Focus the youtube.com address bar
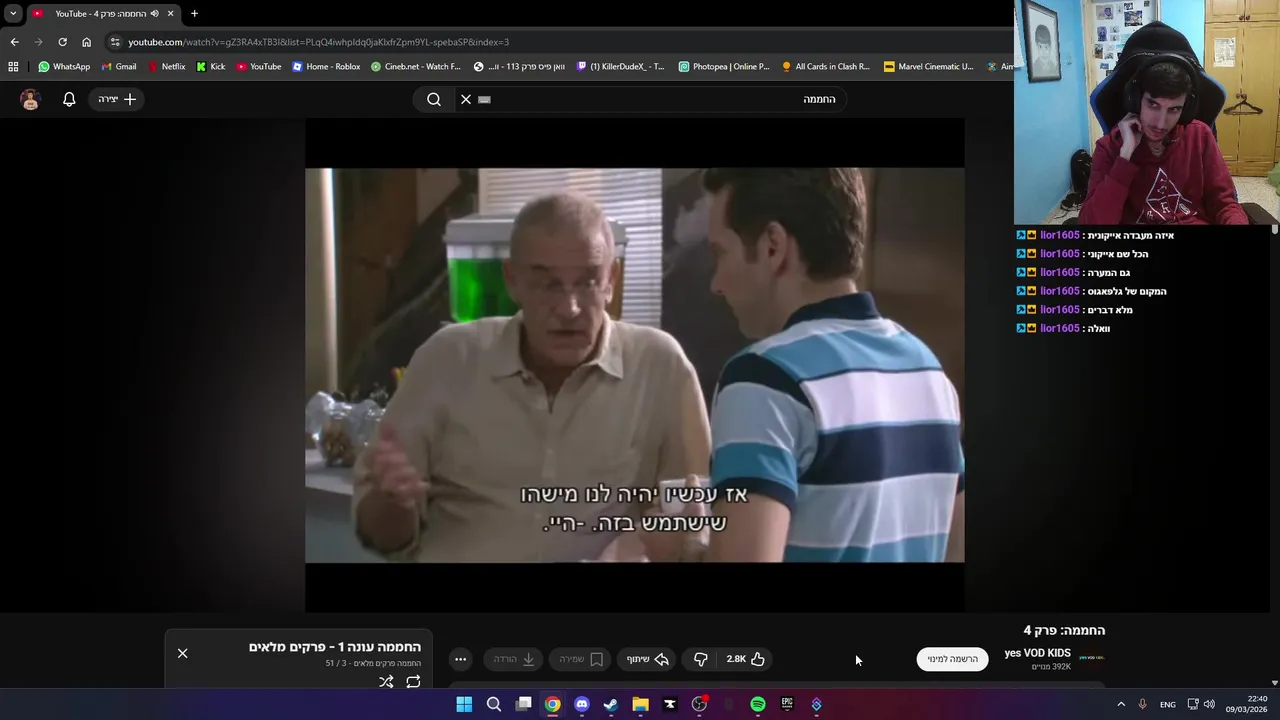This screenshot has width=1280, height=720. pos(560,42)
